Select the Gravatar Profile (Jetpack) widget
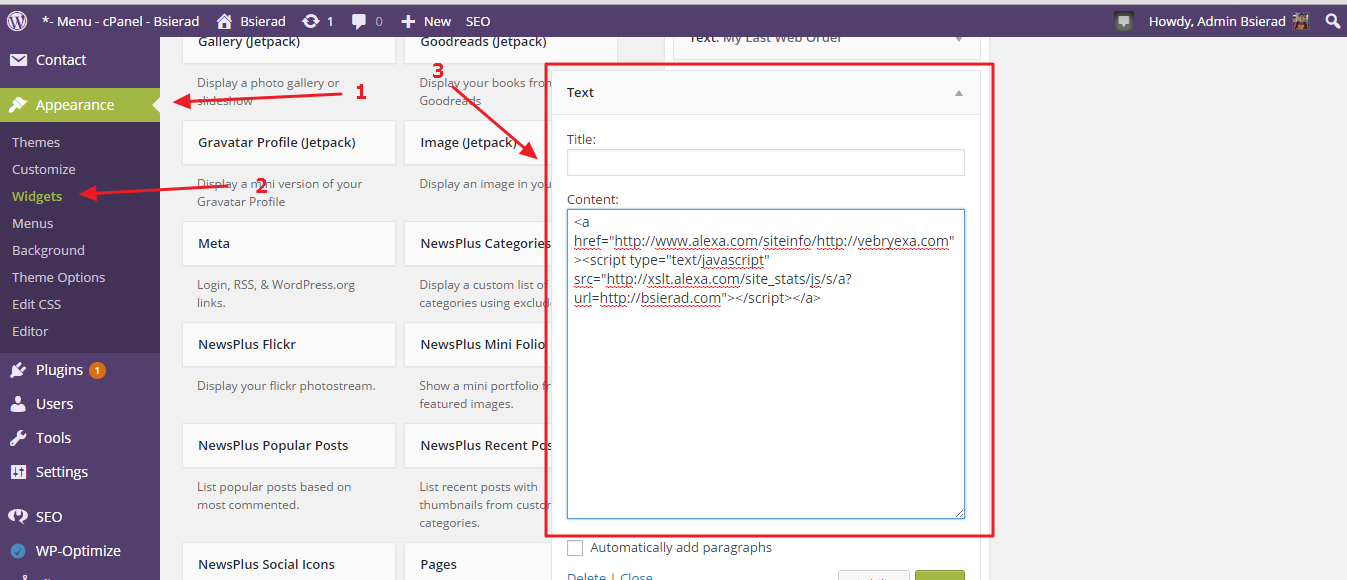The height and width of the screenshot is (580, 1347). (290, 143)
